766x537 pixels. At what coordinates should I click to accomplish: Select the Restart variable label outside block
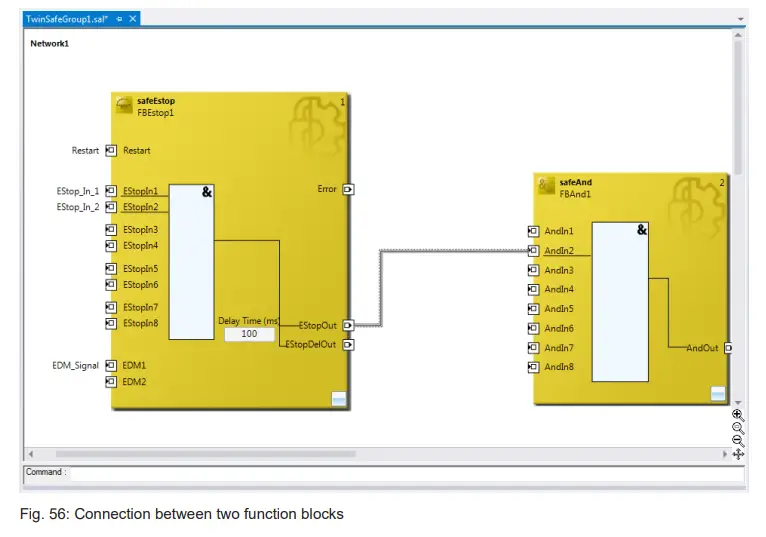[85, 150]
